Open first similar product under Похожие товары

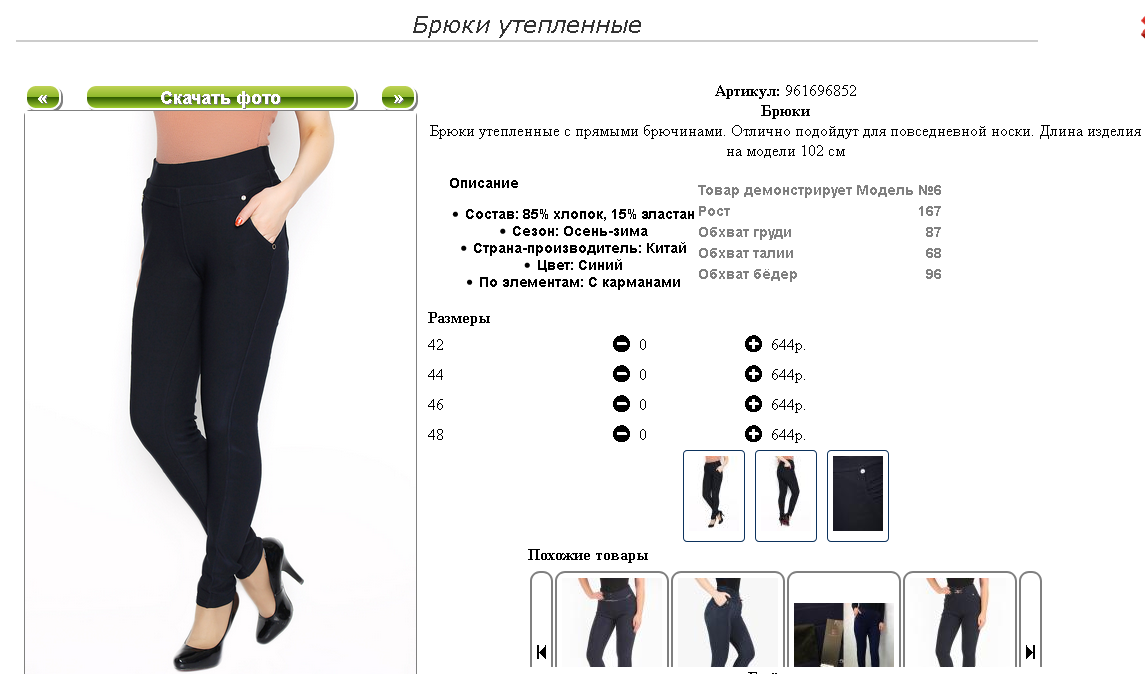click(612, 622)
